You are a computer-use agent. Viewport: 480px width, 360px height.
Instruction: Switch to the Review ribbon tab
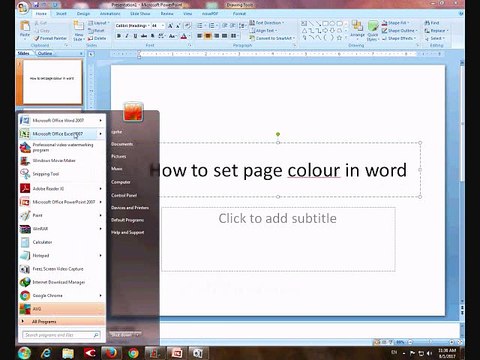click(x=167, y=14)
